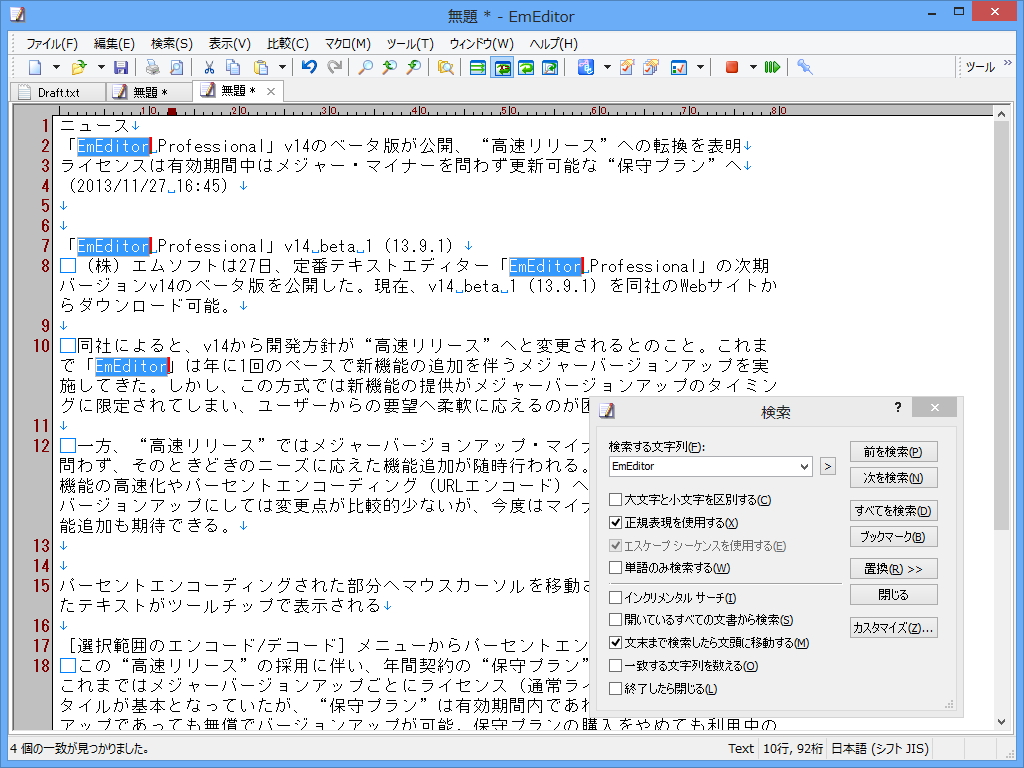Open the マクロ(M) menu
This screenshot has height=768, width=1024.
[348, 44]
